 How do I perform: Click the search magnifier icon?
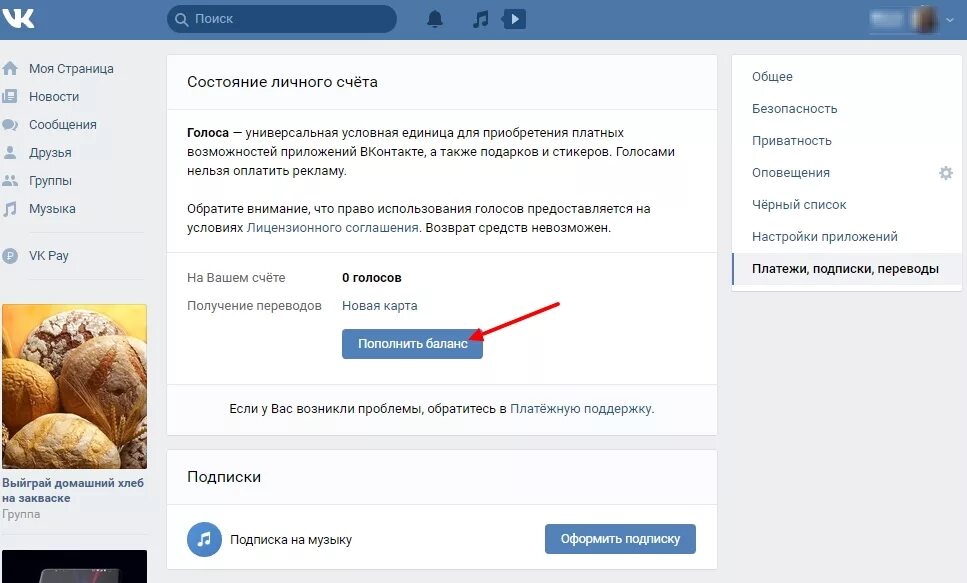pyautogui.click(x=181, y=20)
